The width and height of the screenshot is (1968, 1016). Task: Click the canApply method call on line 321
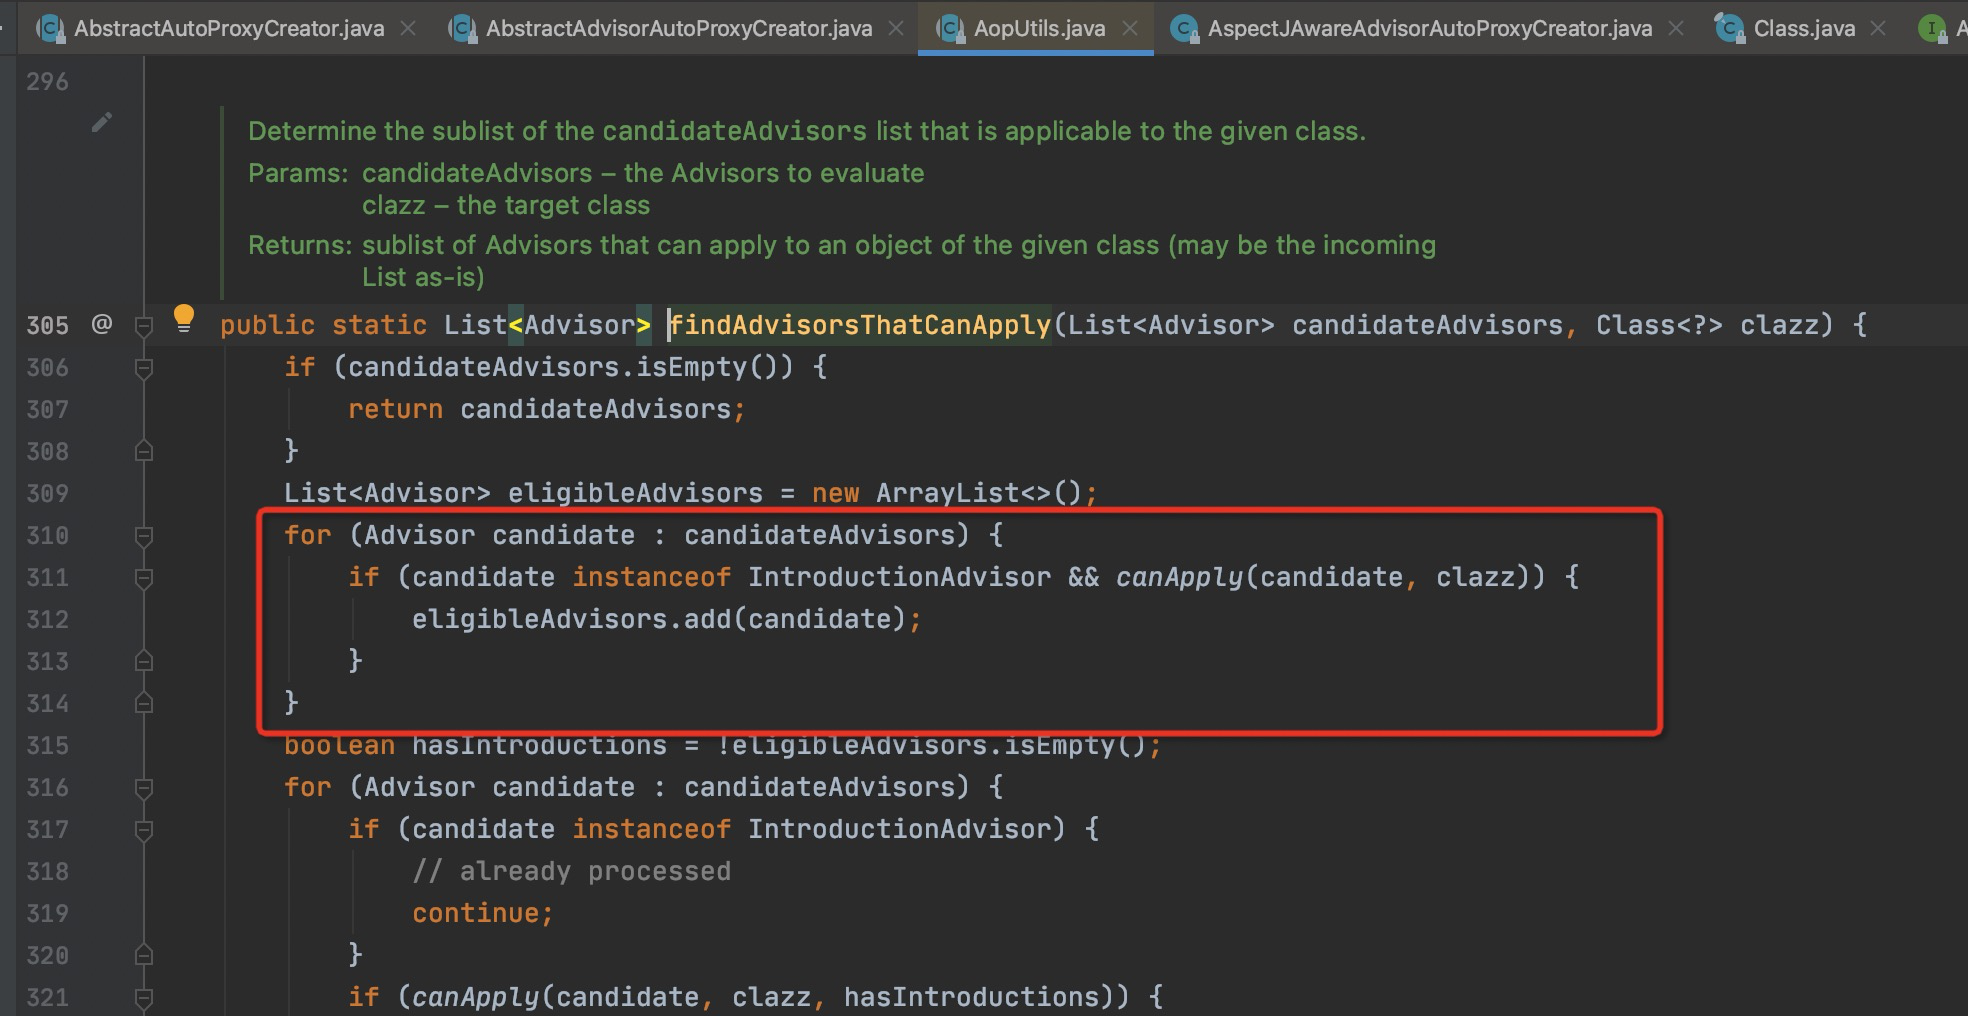[x=482, y=996]
